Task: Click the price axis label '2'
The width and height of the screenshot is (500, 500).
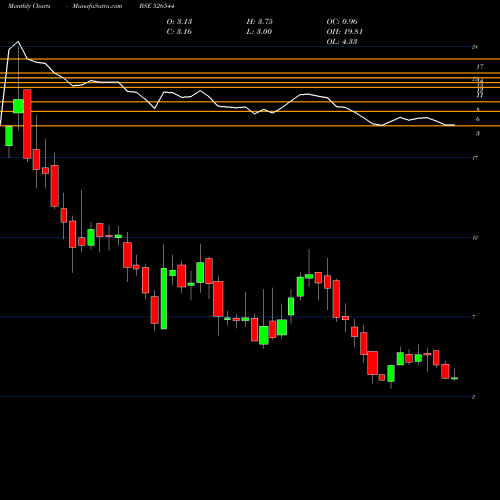Action: (x=473, y=397)
